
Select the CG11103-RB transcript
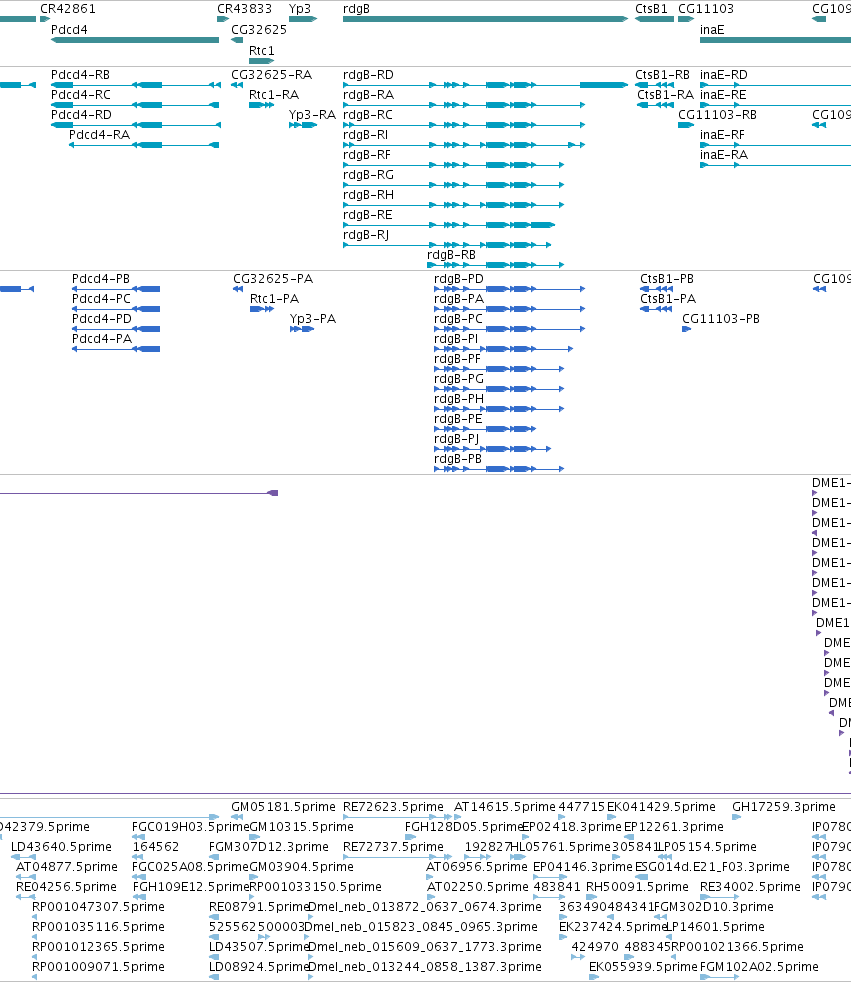686,125
